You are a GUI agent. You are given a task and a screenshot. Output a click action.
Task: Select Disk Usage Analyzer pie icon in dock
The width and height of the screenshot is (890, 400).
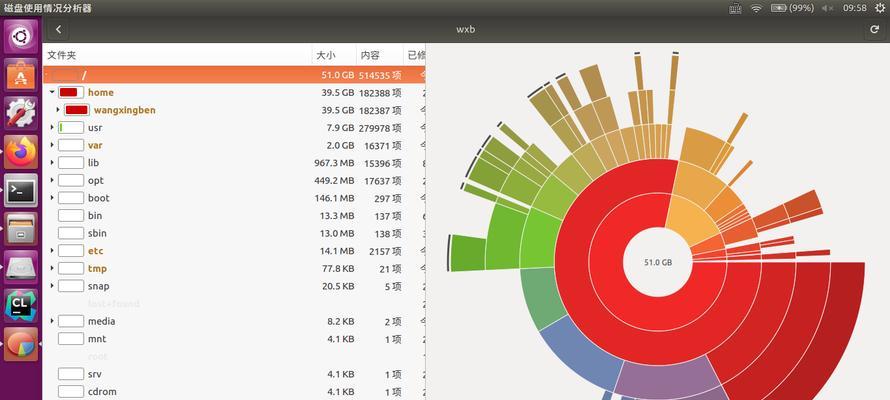pyautogui.click(x=20, y=344)
